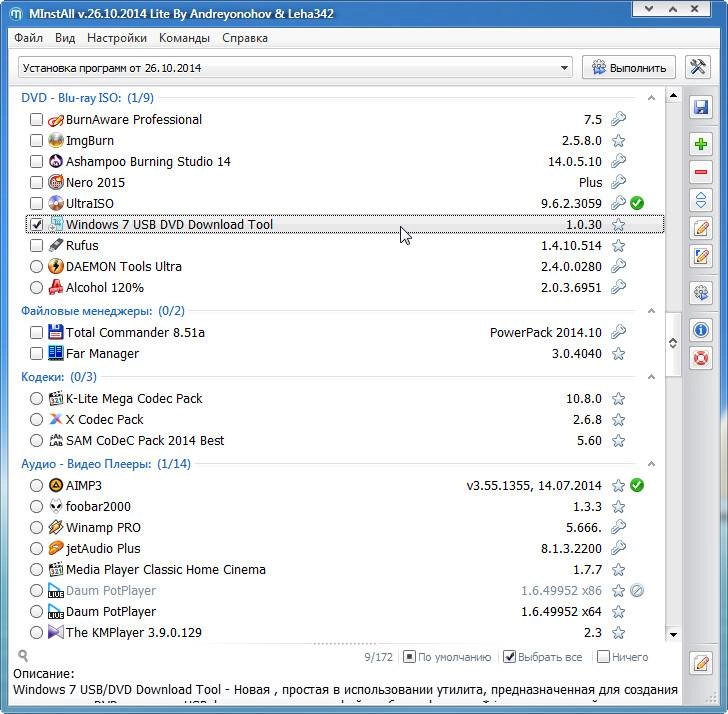728x714 pixels.
Task: Click The KMPlayer 3.9.0.129 entry
Action: 134,633
